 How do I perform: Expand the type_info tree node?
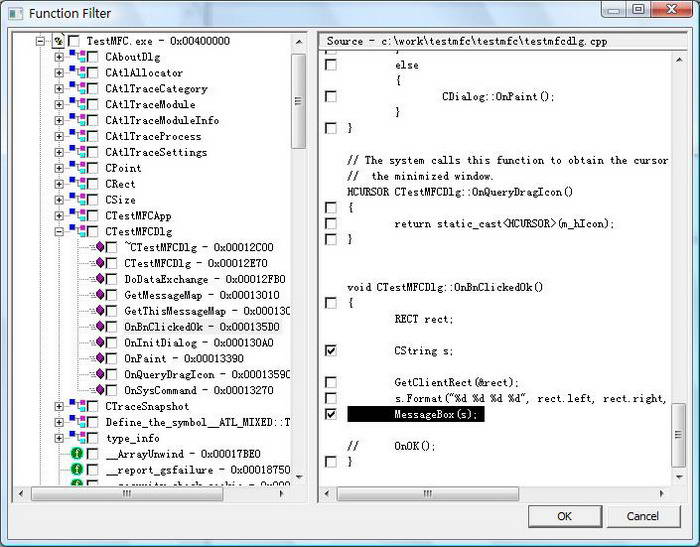59,438
